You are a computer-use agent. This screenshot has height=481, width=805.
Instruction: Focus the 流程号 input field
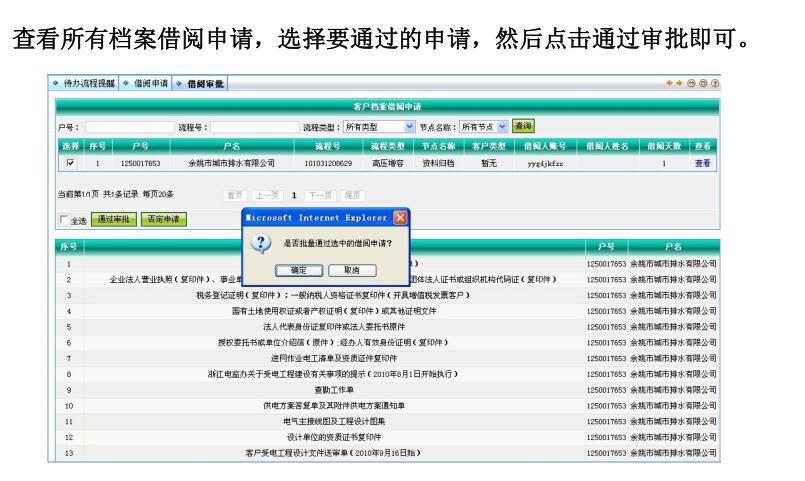point(255,127)
